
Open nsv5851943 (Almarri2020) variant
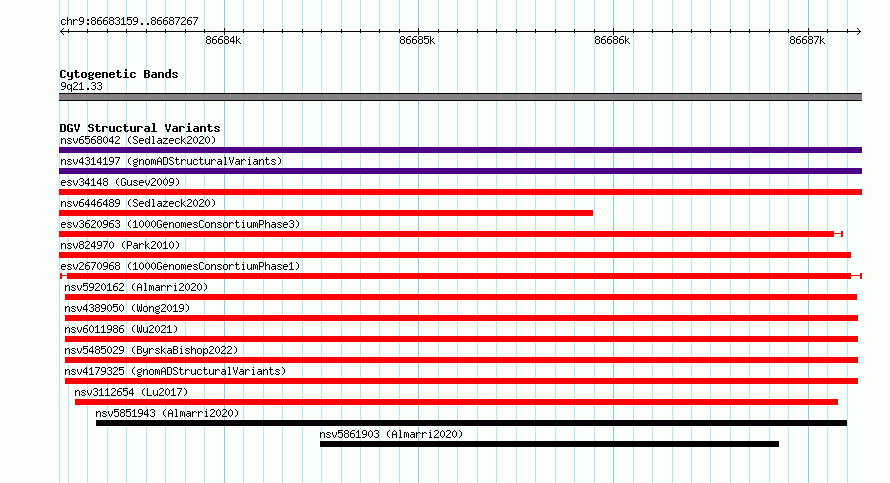(167, 413)
